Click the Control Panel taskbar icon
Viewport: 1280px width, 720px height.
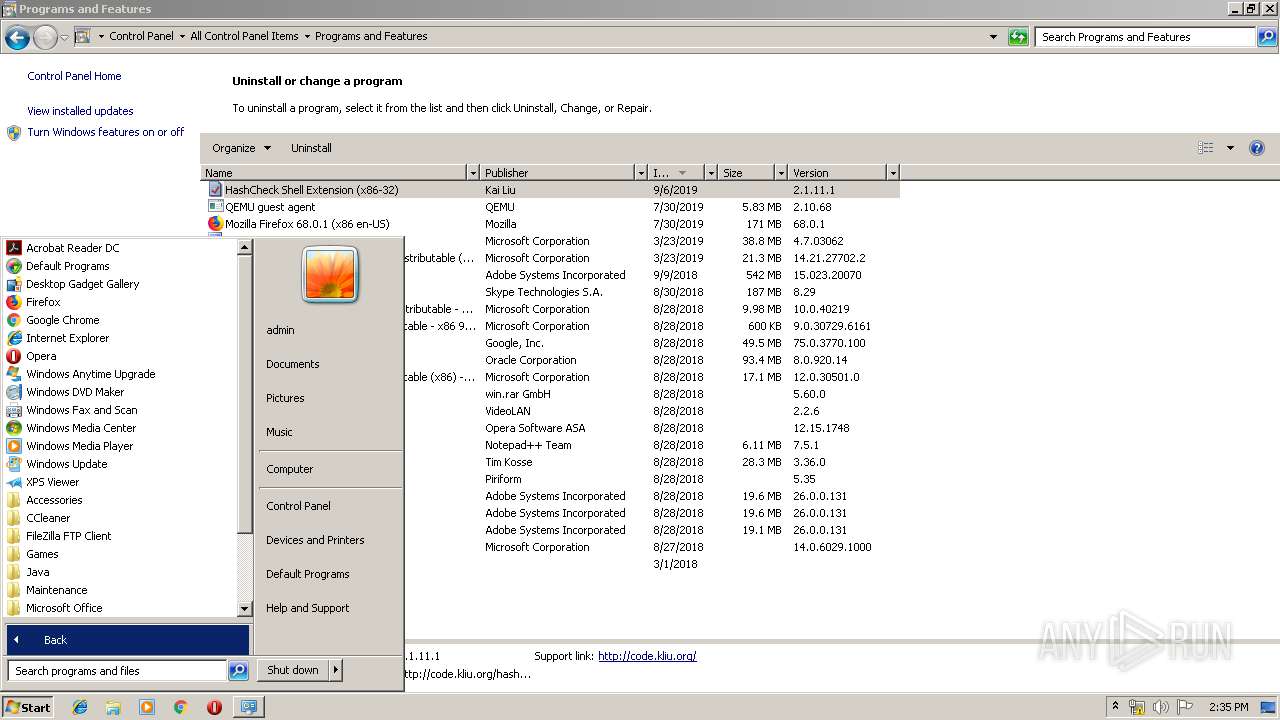(x=248, y=707)
